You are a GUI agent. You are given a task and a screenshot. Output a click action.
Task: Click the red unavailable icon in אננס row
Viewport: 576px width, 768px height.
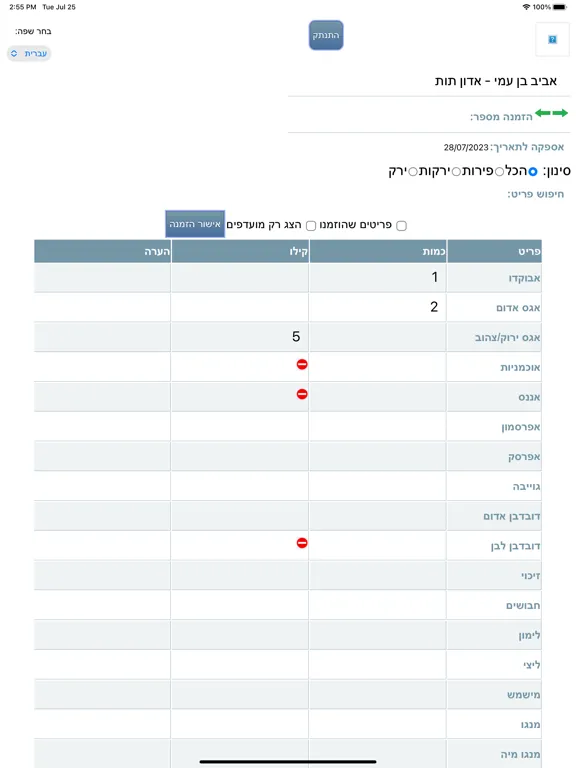pos(302,394)
